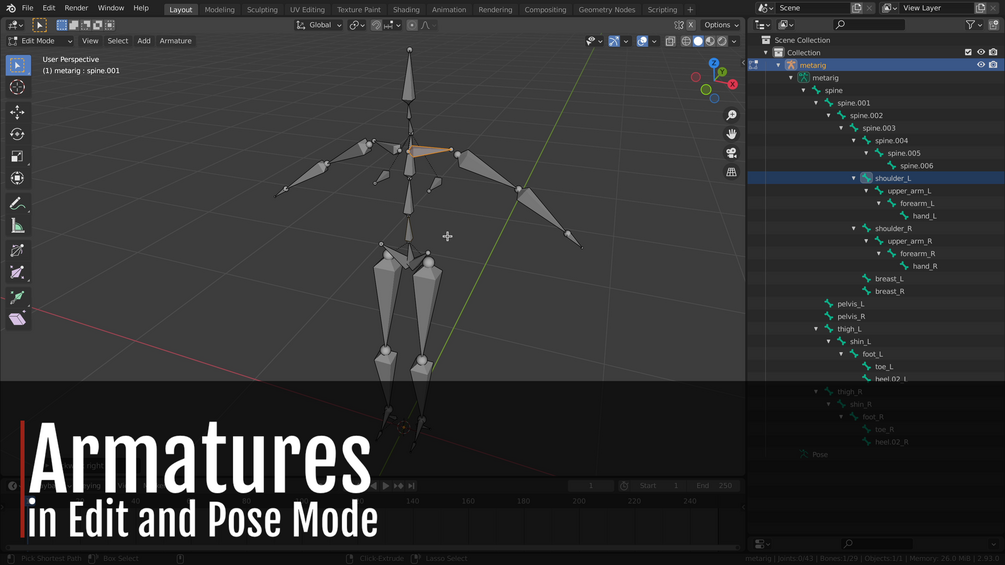
Task: Switch perspective/orthographic with grid icon
Action: 731,172
